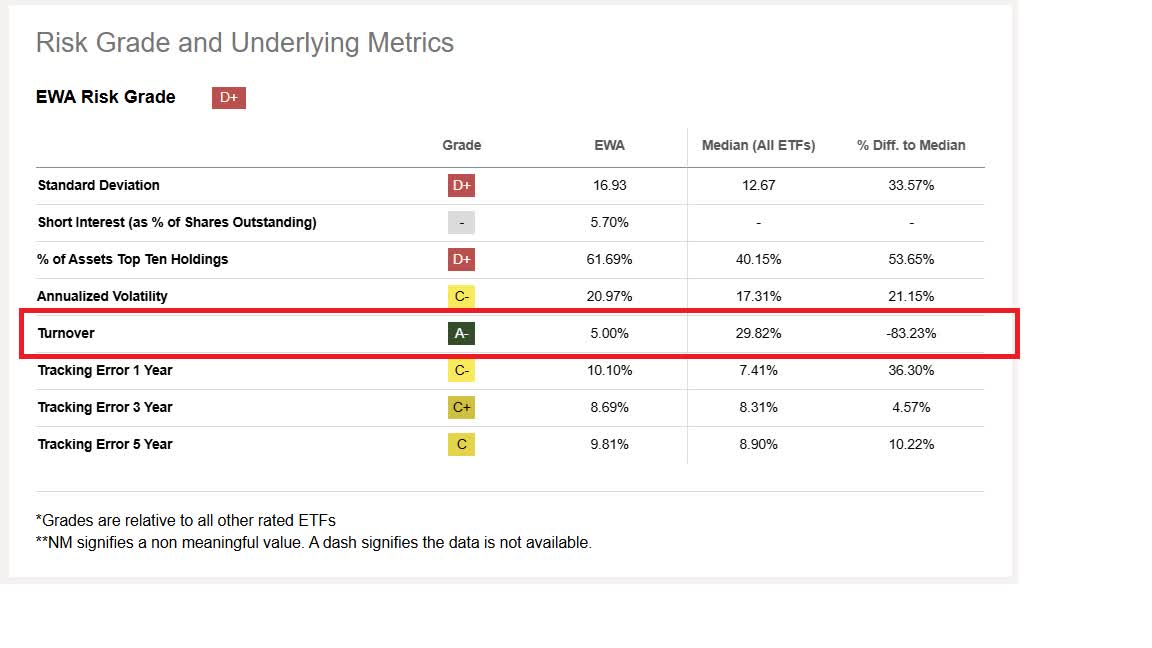The image size is (1152, 648).
Task: Click the Tracking Error 3 Year C+ badge
Action: (461, 407)
